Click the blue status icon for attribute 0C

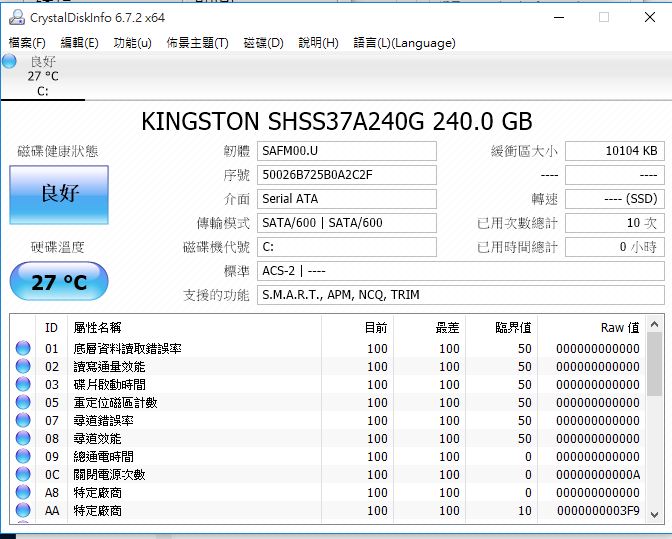tap(23, 474)
